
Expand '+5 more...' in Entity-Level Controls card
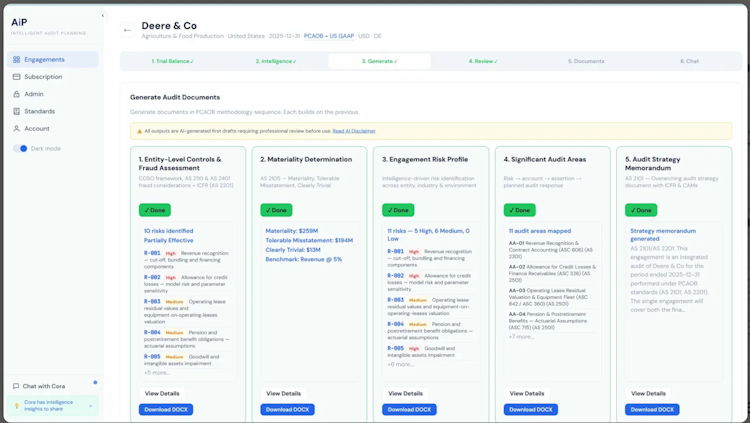click(157, 373)
